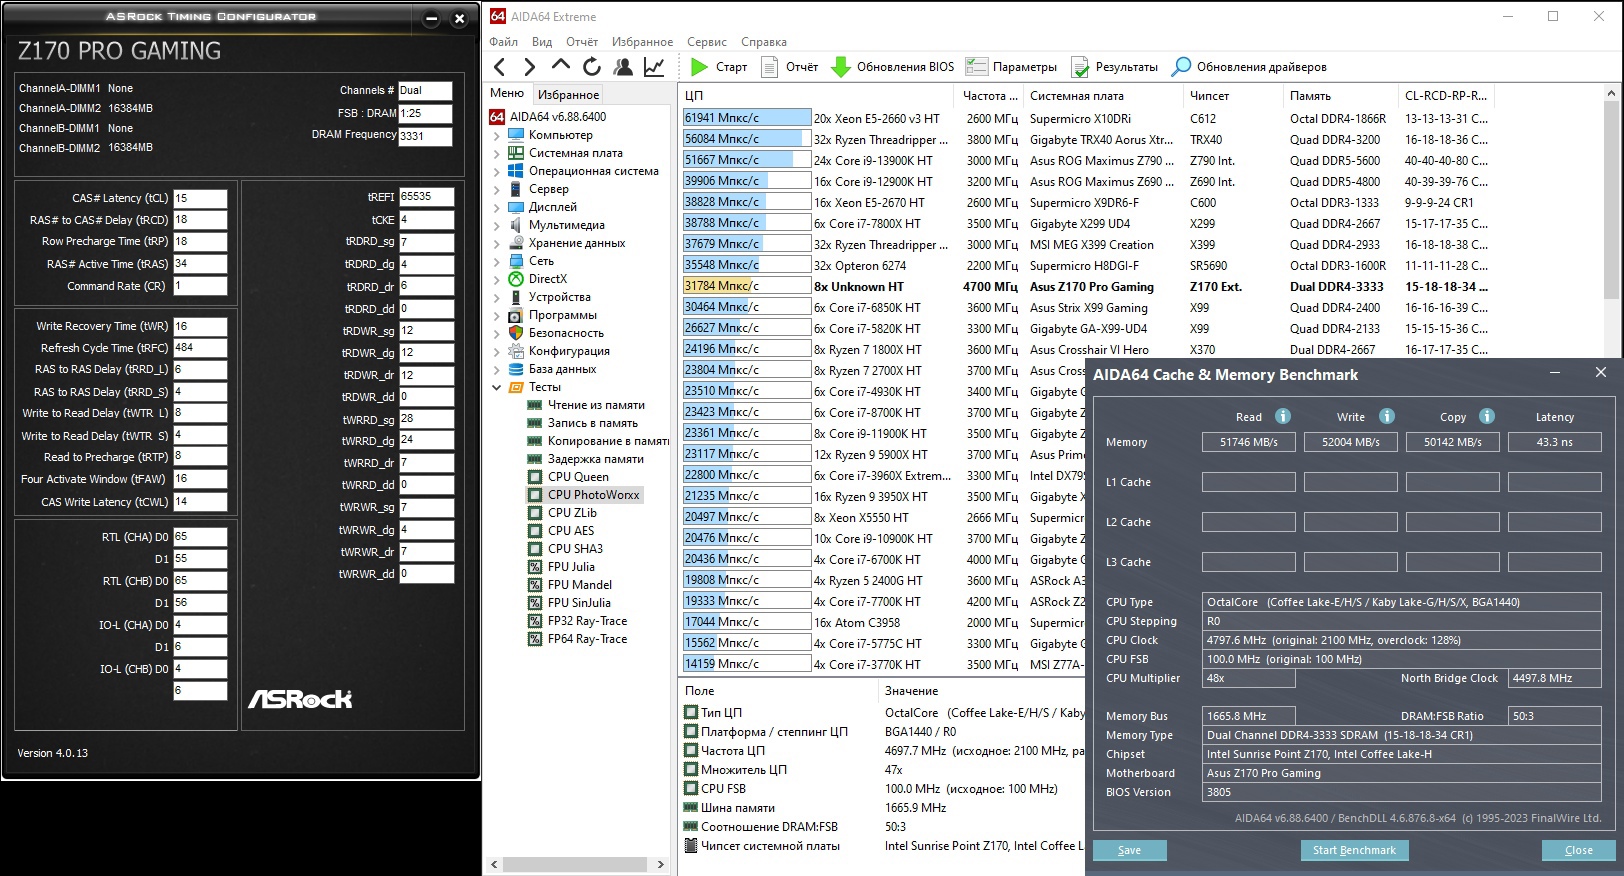Refresh the AIDA64 view with the circular arrow
1624x876 pixels.
coord(592,67)
